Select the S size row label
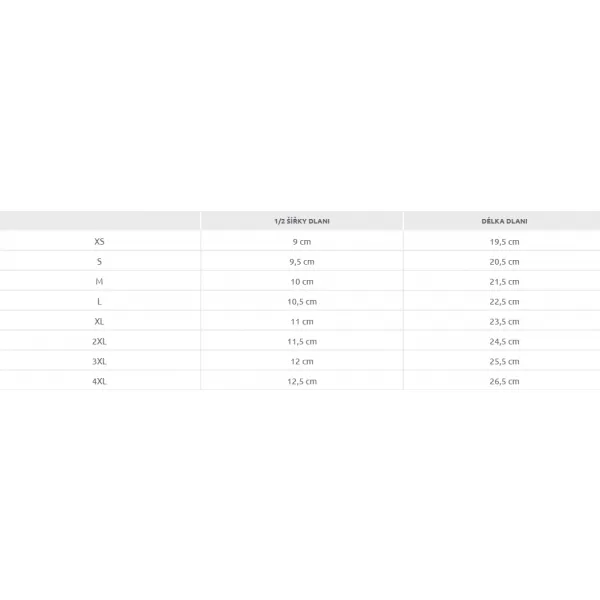Image resolution: width=600 pixels, height=600 pixels. tap(99, 261)
